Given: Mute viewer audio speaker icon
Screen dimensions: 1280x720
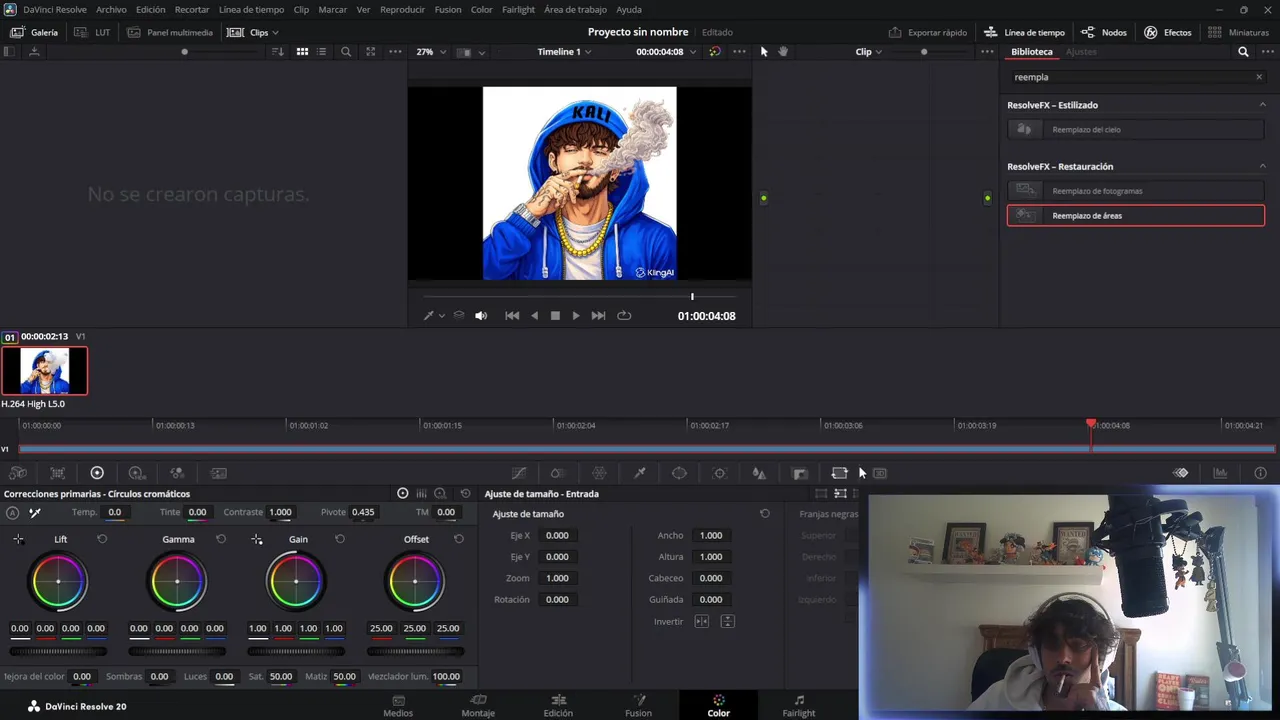Looking at the screenshot, I should tap(481, 315).
